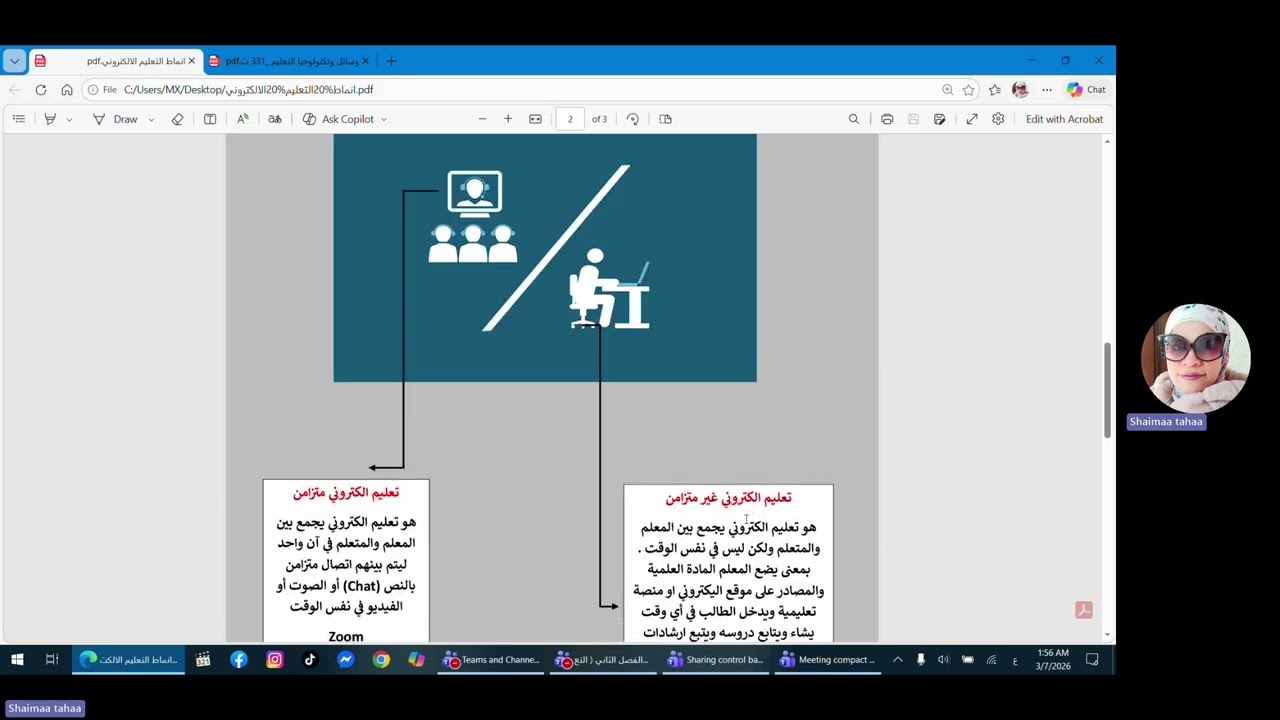Open the Windows Start menu
This screenshot has height=720, width=1280.
click(17, 660)
